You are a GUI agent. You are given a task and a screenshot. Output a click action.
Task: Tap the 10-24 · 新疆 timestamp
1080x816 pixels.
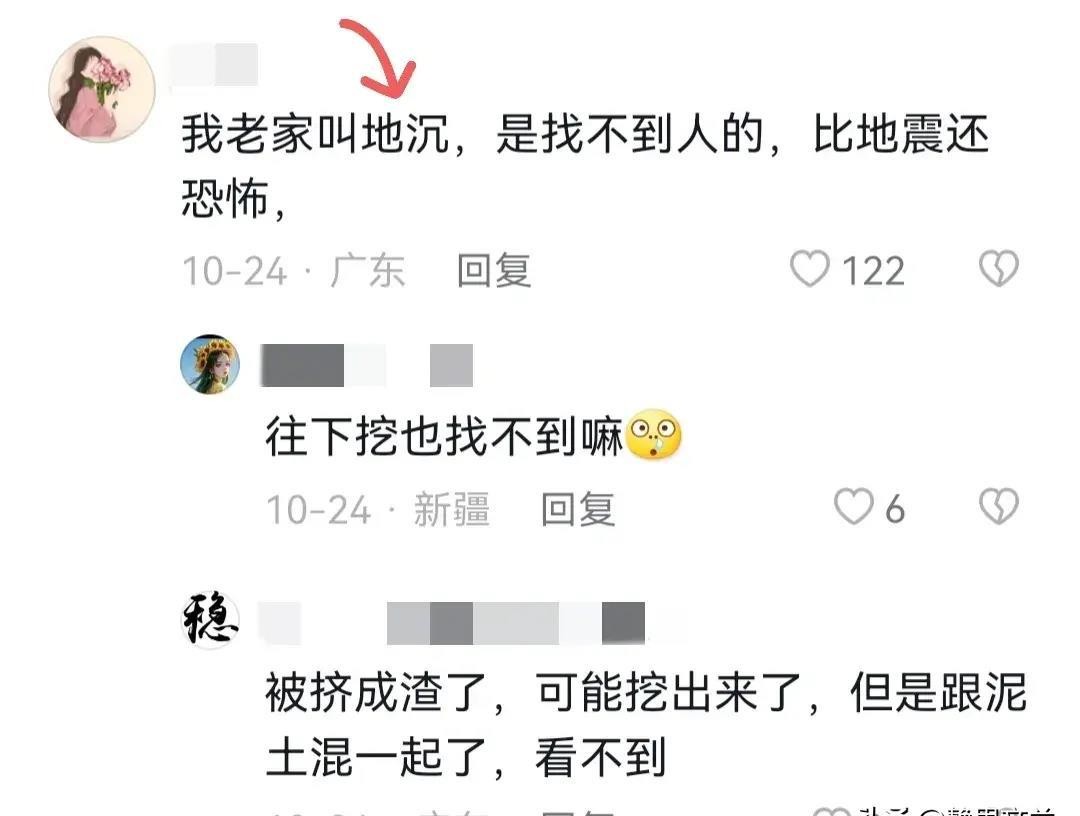pos(378,510)
